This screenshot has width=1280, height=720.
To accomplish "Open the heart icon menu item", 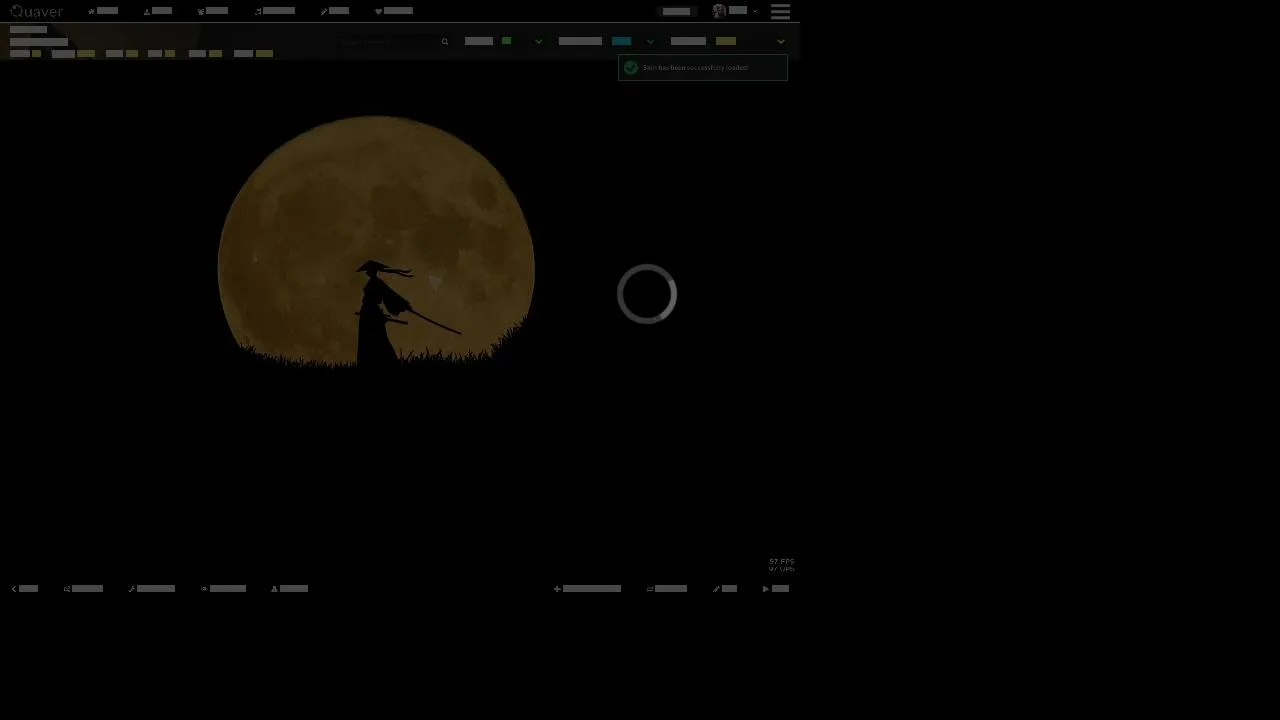I will (394, 11).
